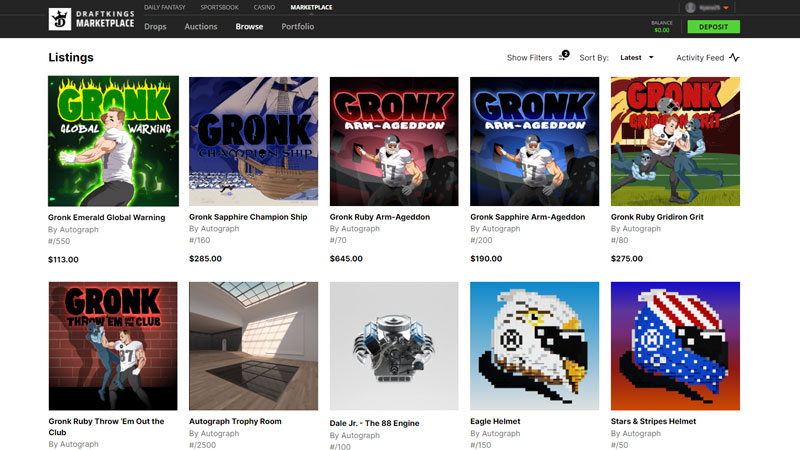The image size is (800, 450).
Task: Click the $113.00 price
Action: point(63,260)
